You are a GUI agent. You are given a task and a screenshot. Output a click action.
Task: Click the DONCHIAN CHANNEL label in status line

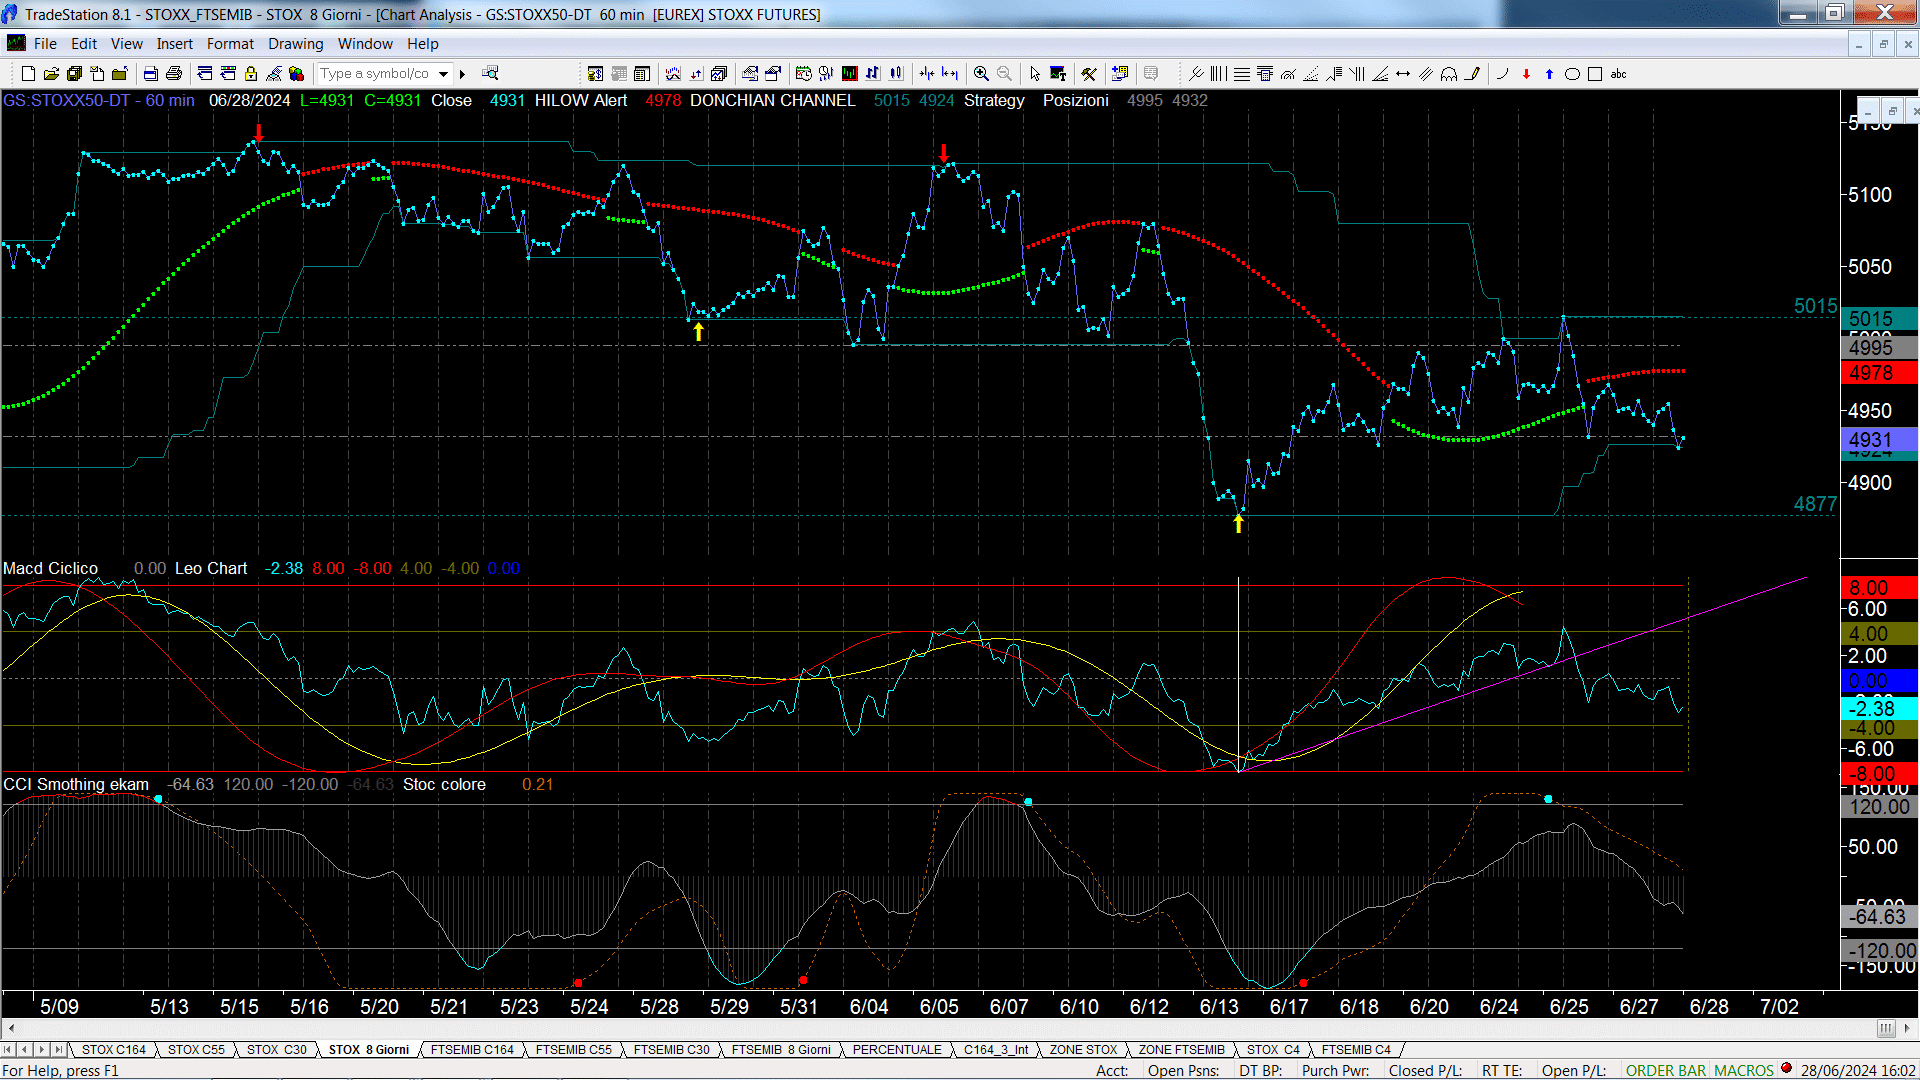point(772,100)
